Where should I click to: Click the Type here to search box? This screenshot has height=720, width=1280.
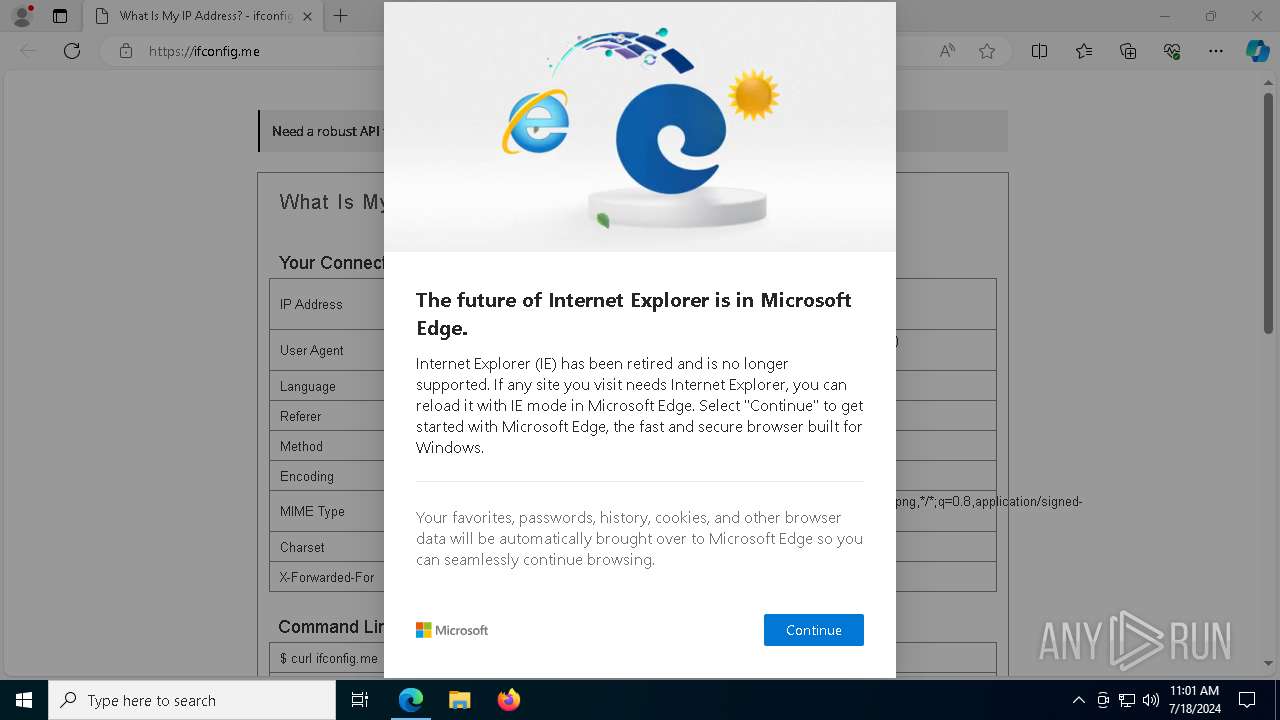(192, 700)
